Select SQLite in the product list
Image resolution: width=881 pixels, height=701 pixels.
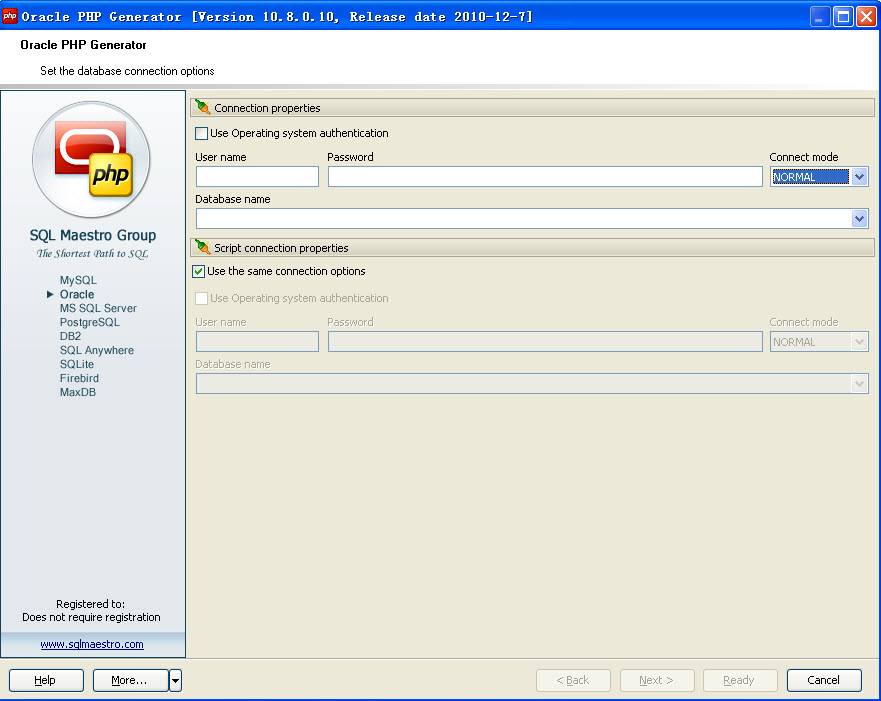click(77, 365)
